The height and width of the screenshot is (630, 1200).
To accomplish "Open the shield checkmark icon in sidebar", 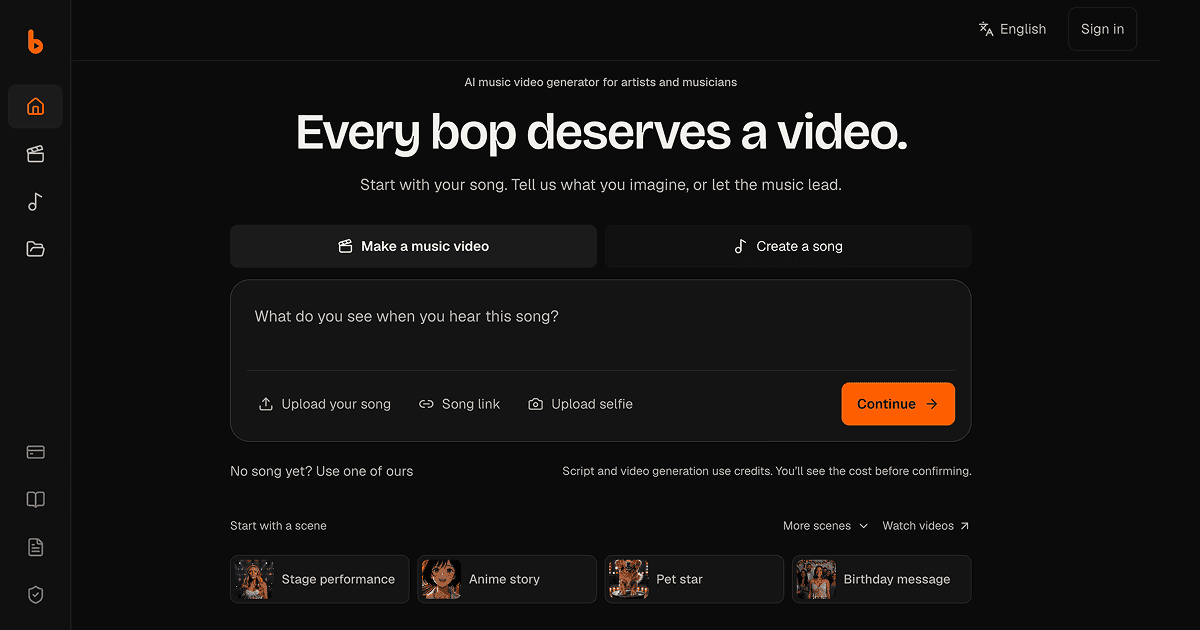I will [x=35, y=595].
